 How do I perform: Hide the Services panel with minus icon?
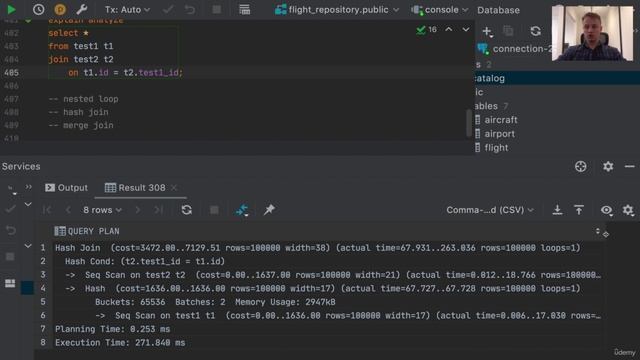629,167
